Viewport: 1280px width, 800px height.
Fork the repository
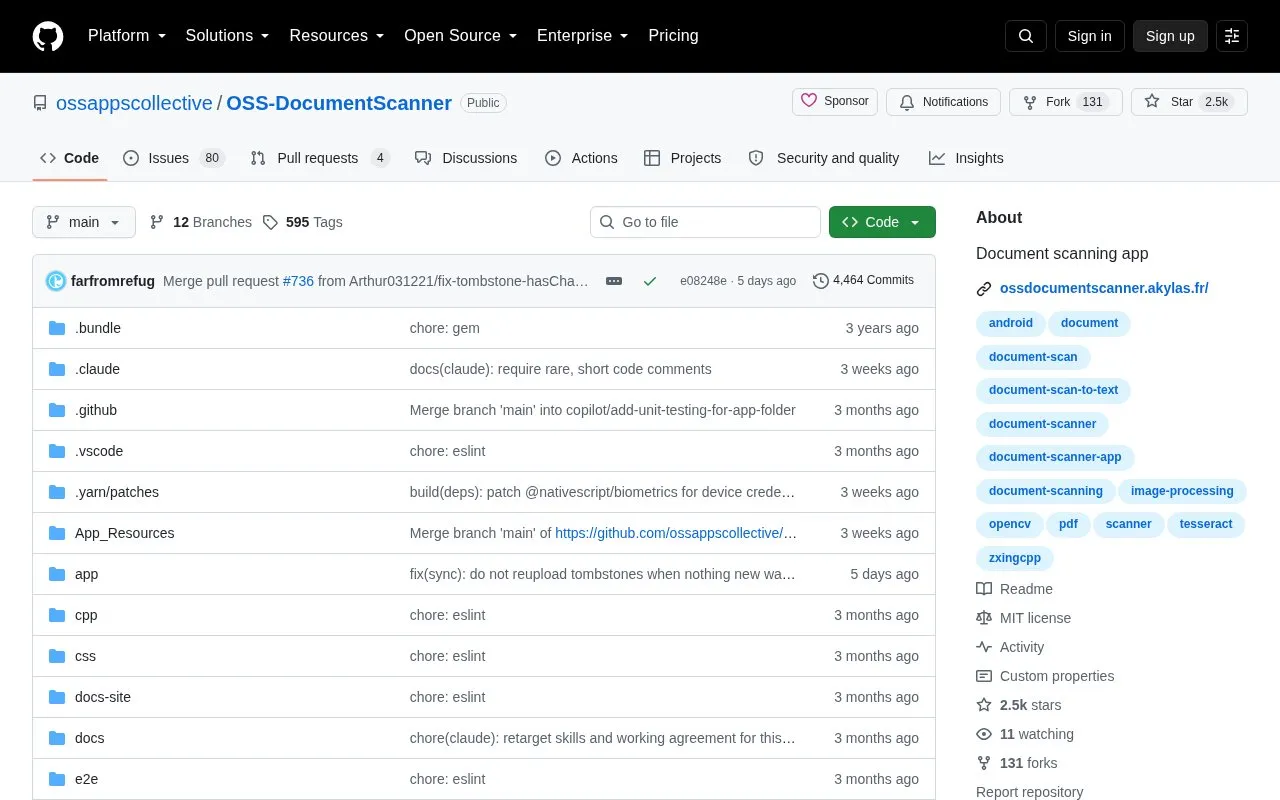pyautogui.click(x=1066, y=102)
